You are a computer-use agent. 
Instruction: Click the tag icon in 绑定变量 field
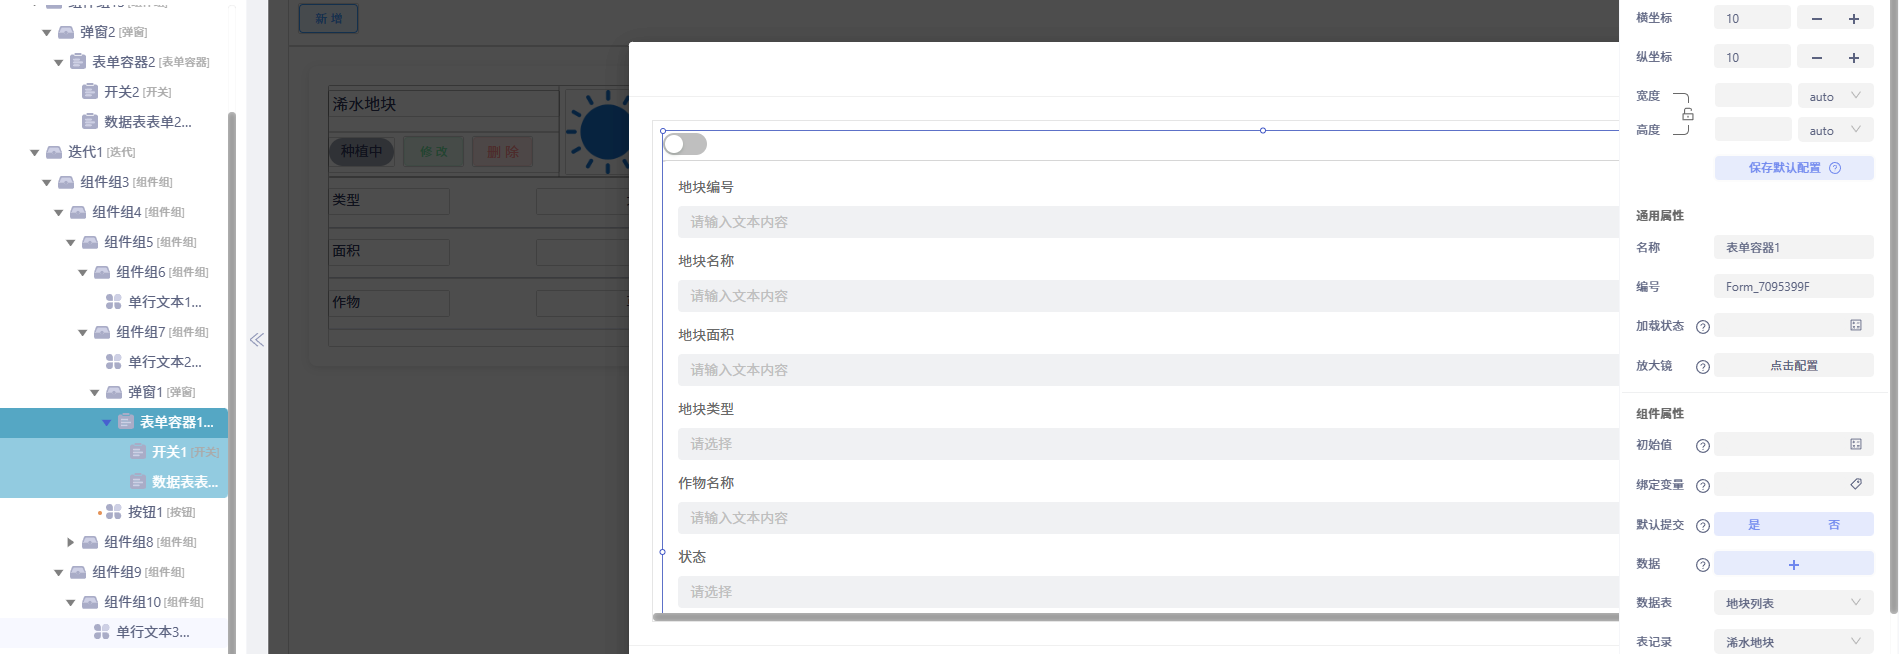pyautogui.click(x=1855, y=484)
